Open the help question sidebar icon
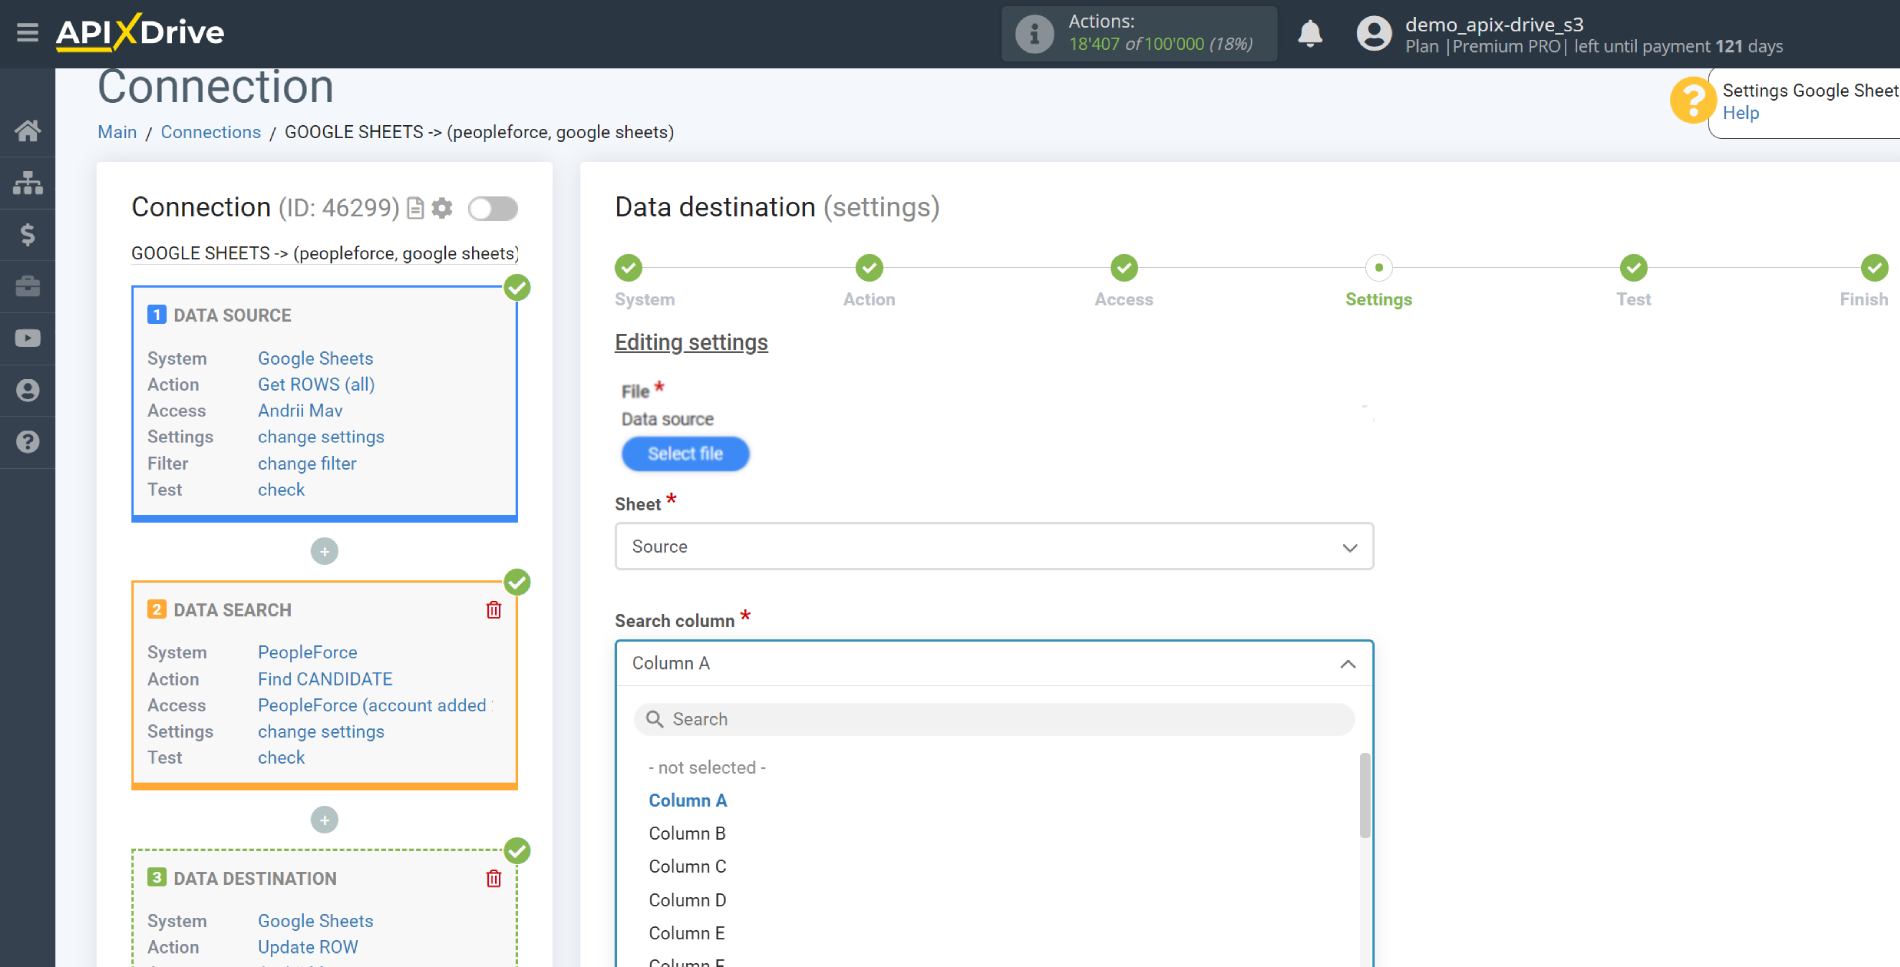The height and width of the screenshot is (967, 1900). pyautogui.click(x=28, y=442)
